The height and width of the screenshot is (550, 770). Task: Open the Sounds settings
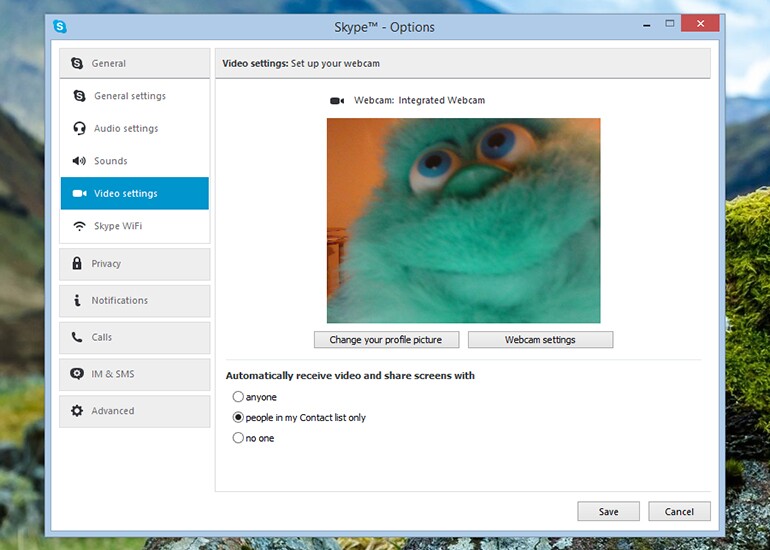tap(135, 161)
